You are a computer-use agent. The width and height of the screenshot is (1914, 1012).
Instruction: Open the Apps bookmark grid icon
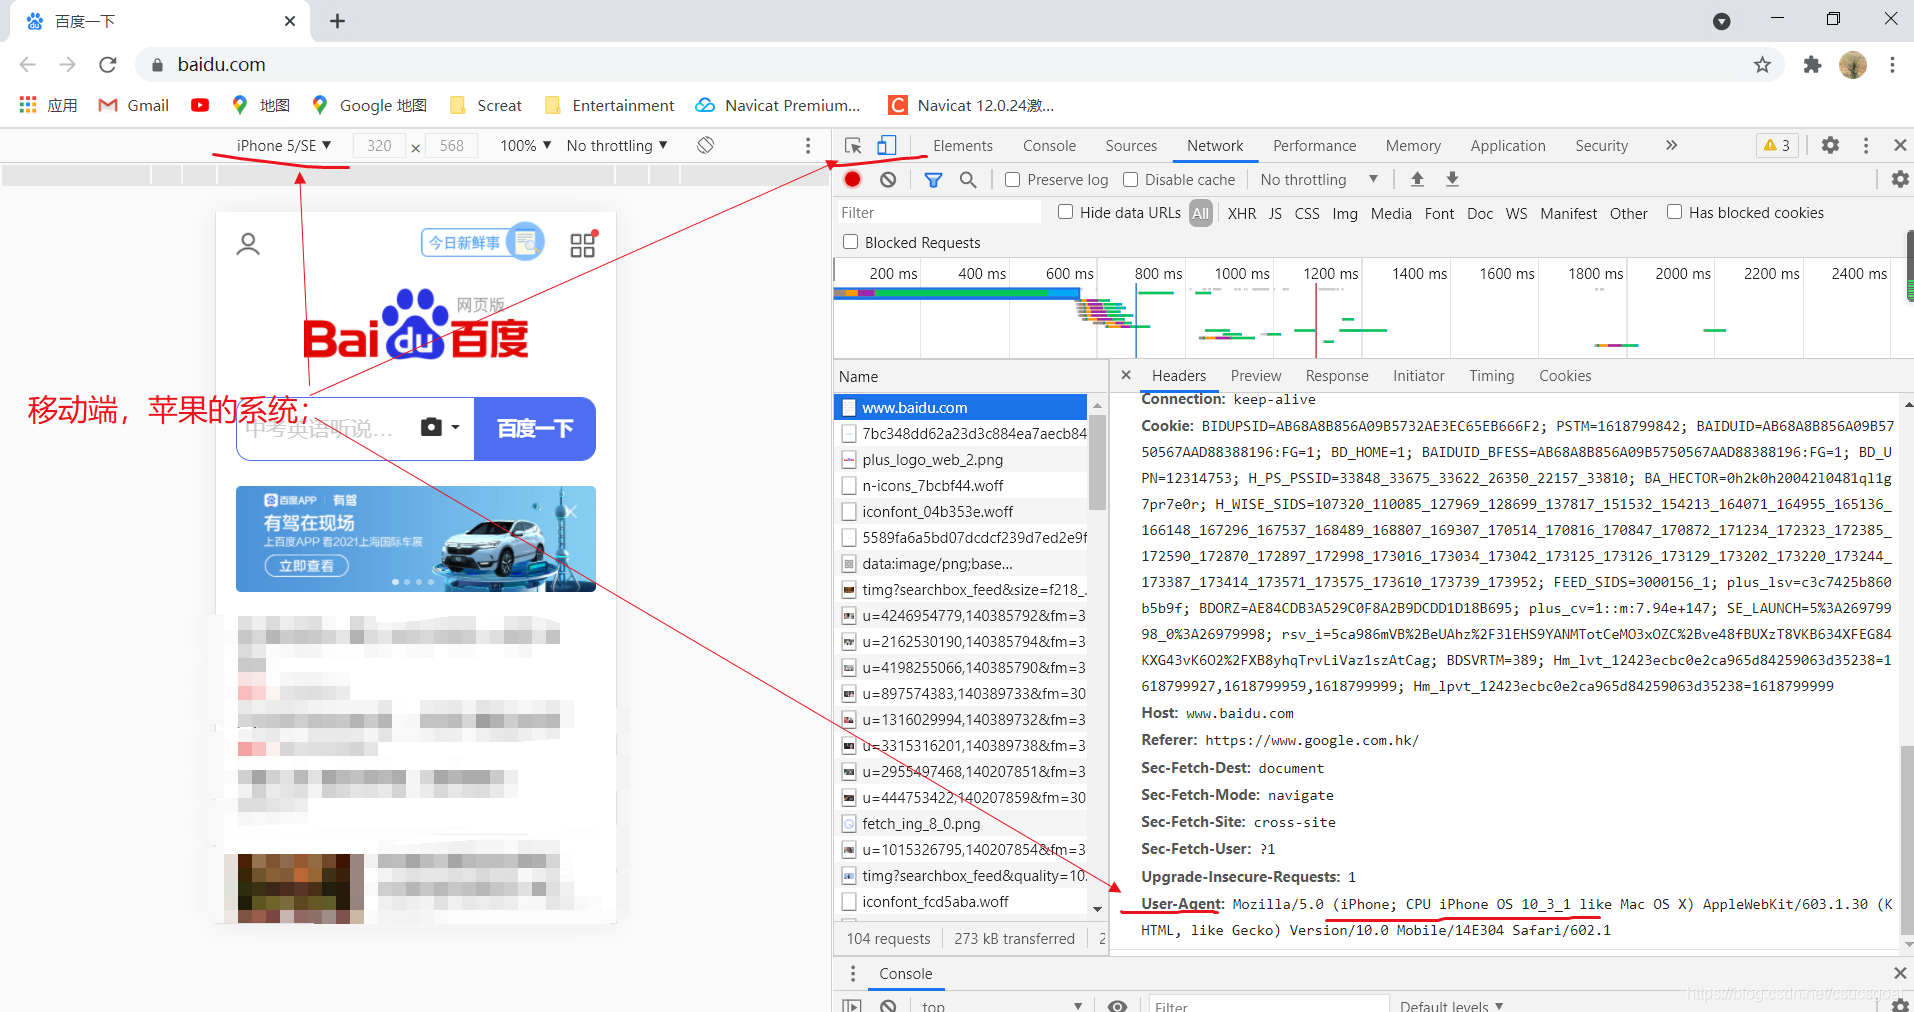click(28, 105)
